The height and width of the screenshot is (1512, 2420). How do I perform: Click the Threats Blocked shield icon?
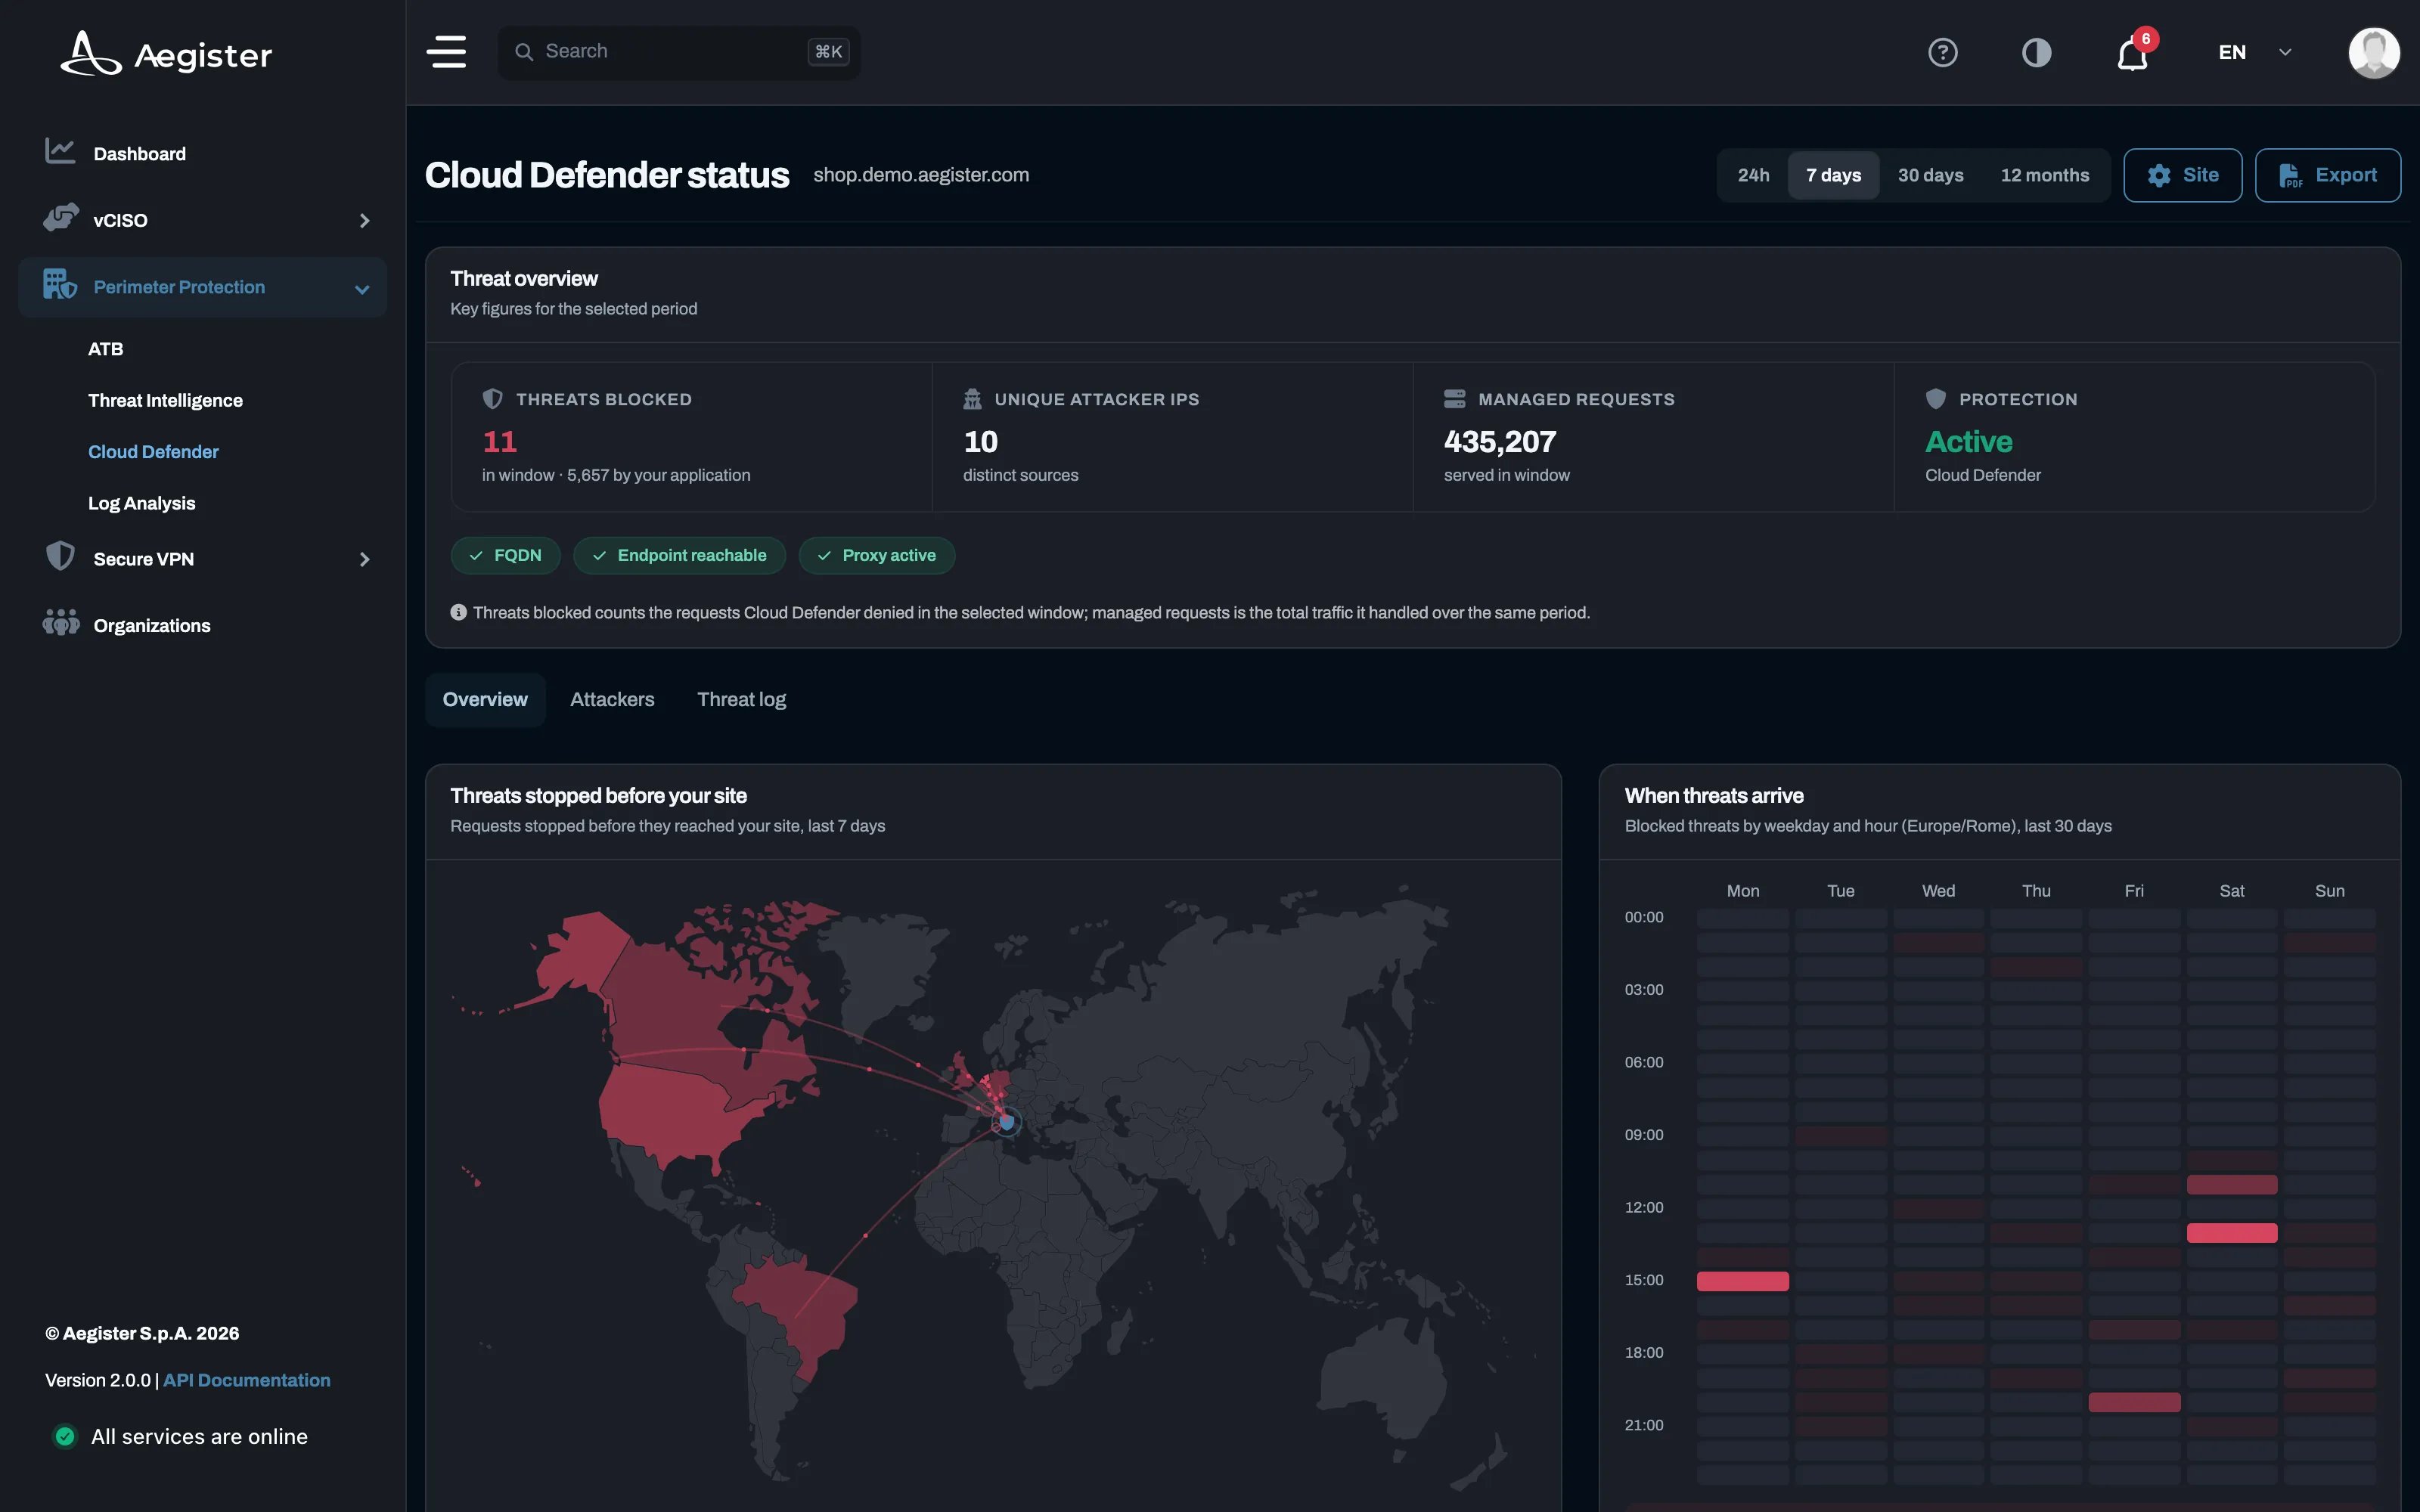pyautogui.click(x=492, y=399)
